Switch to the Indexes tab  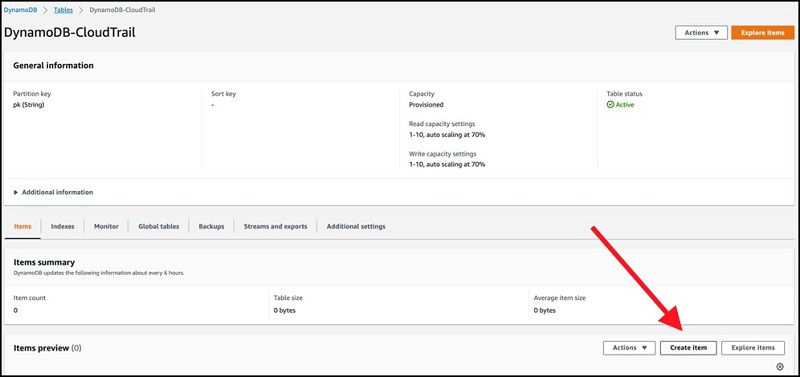(x=62, y=226)
